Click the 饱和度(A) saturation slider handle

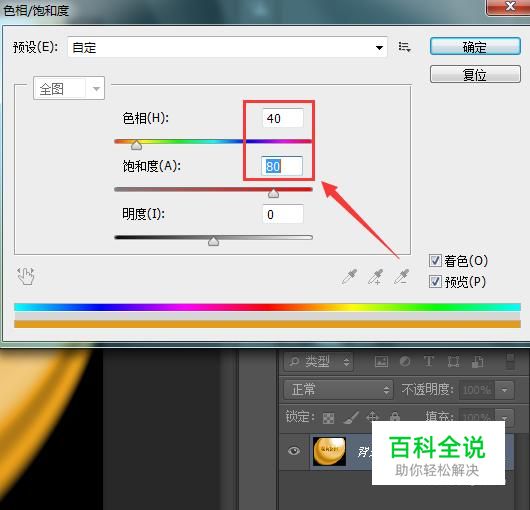tap(273, 193)
